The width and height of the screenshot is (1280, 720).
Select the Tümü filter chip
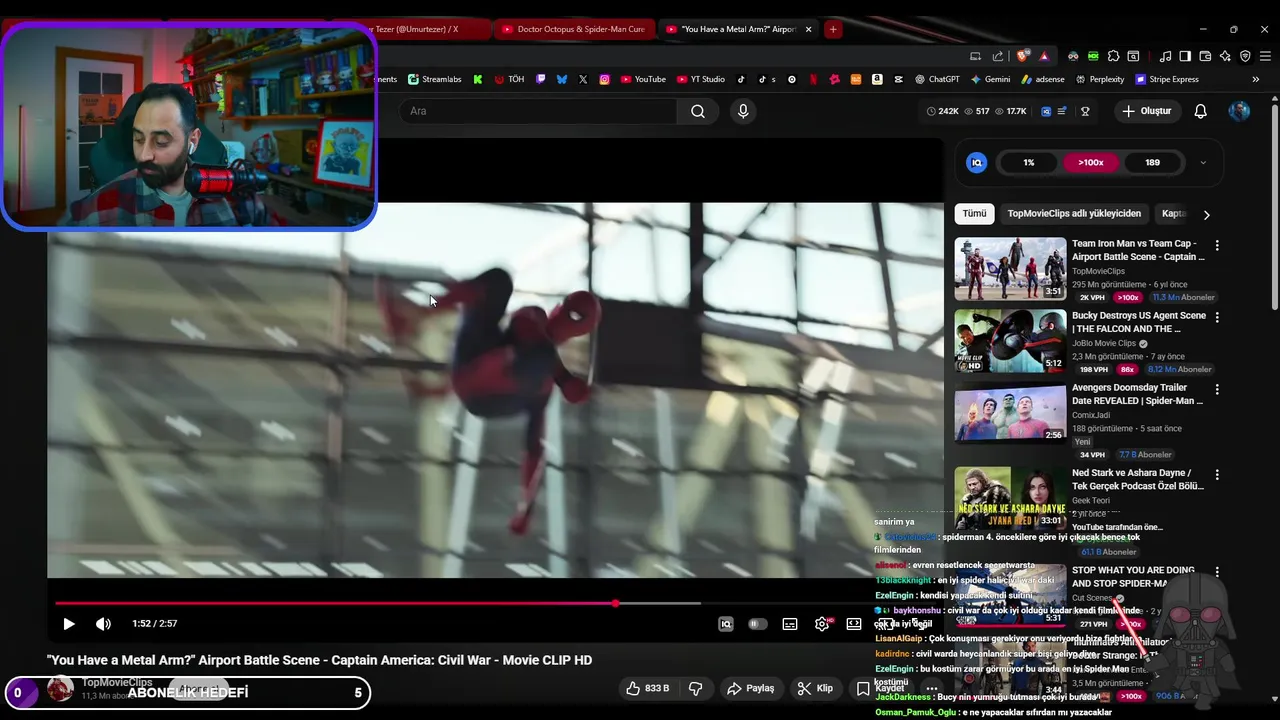pos(975,213)
